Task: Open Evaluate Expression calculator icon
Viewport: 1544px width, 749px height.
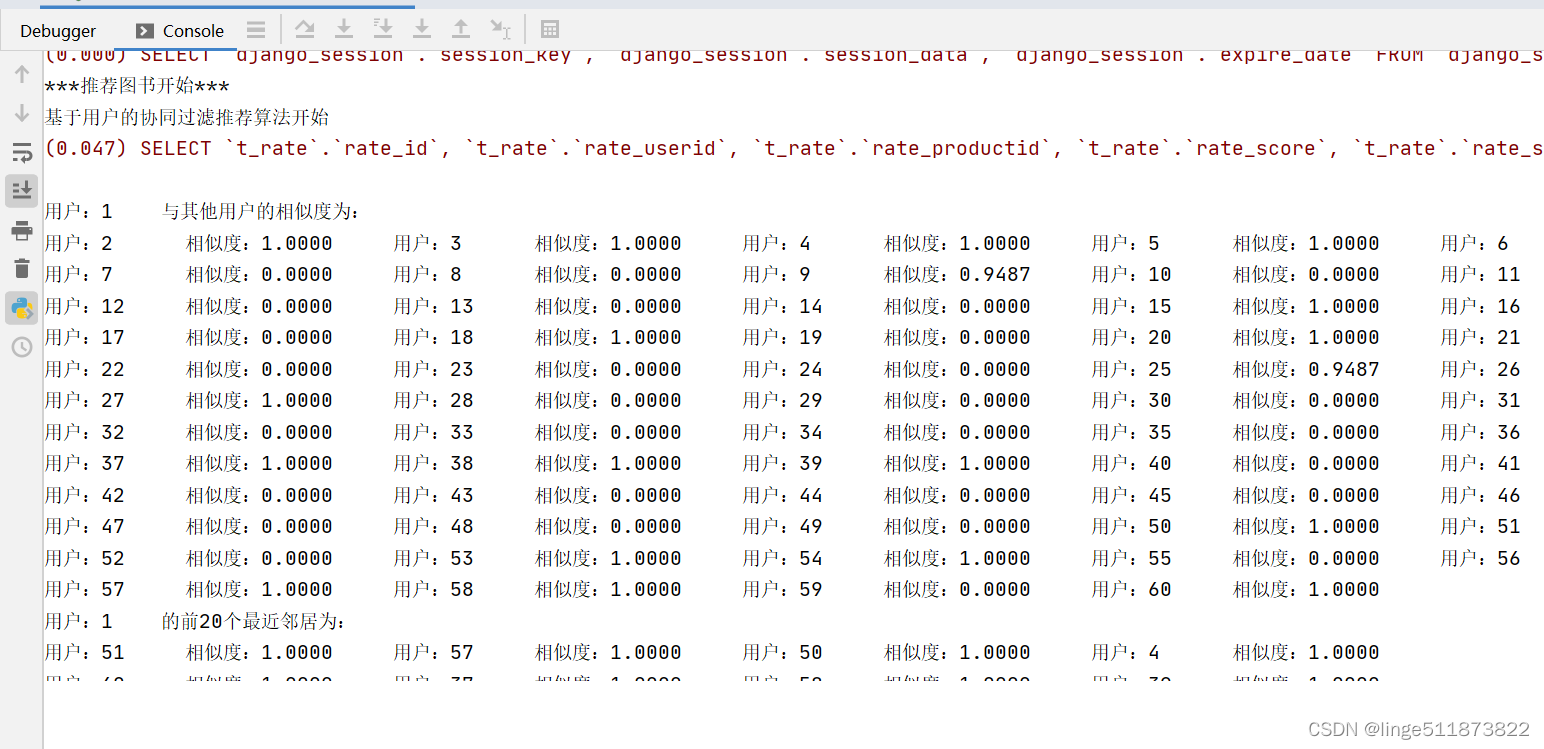Action: (550, 29)
